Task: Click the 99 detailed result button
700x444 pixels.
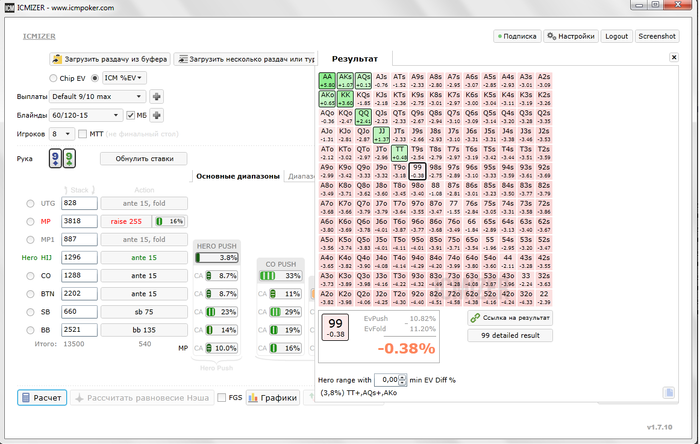Action: [x=510, y=335]
